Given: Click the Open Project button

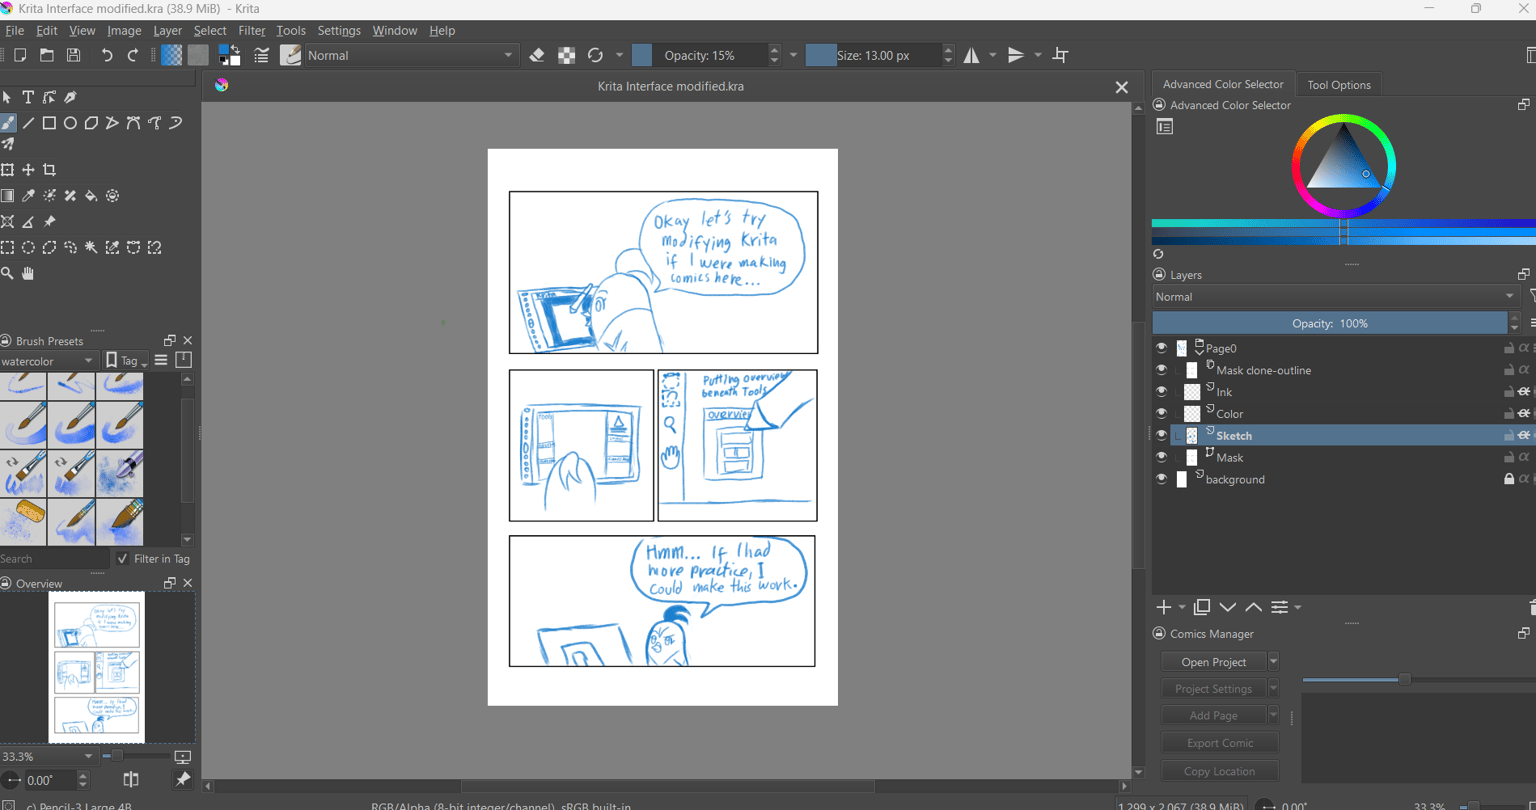Looking at the screenshot, I should (1214, 662).
